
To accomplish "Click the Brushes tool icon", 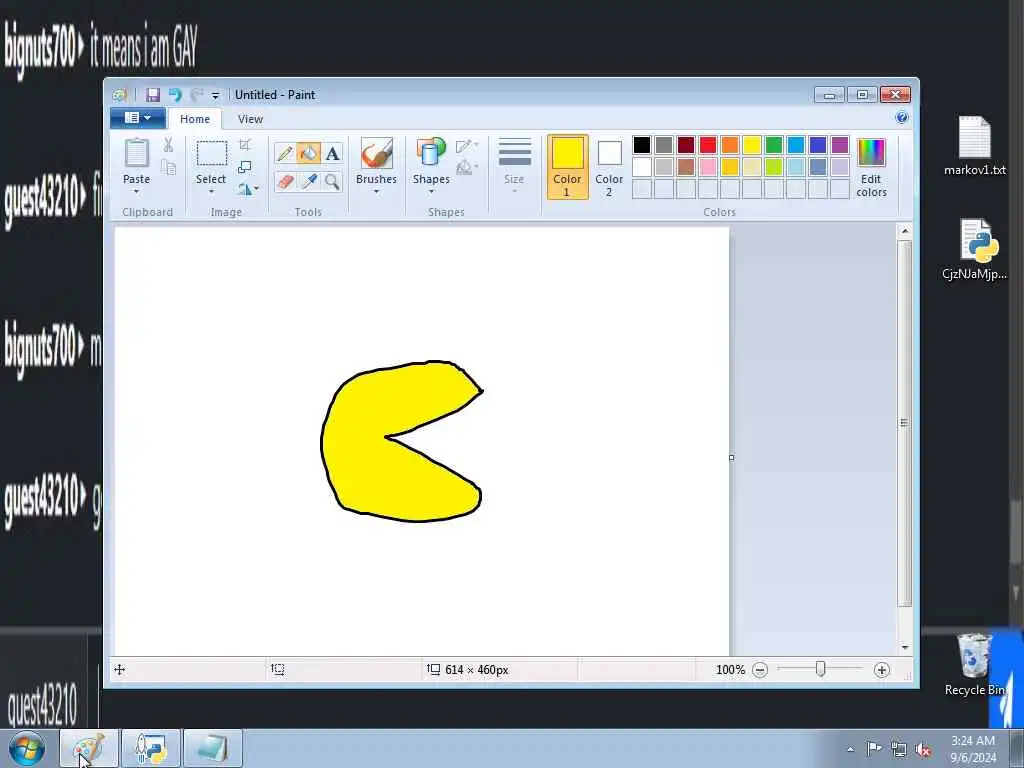I will tap(376, 153).
